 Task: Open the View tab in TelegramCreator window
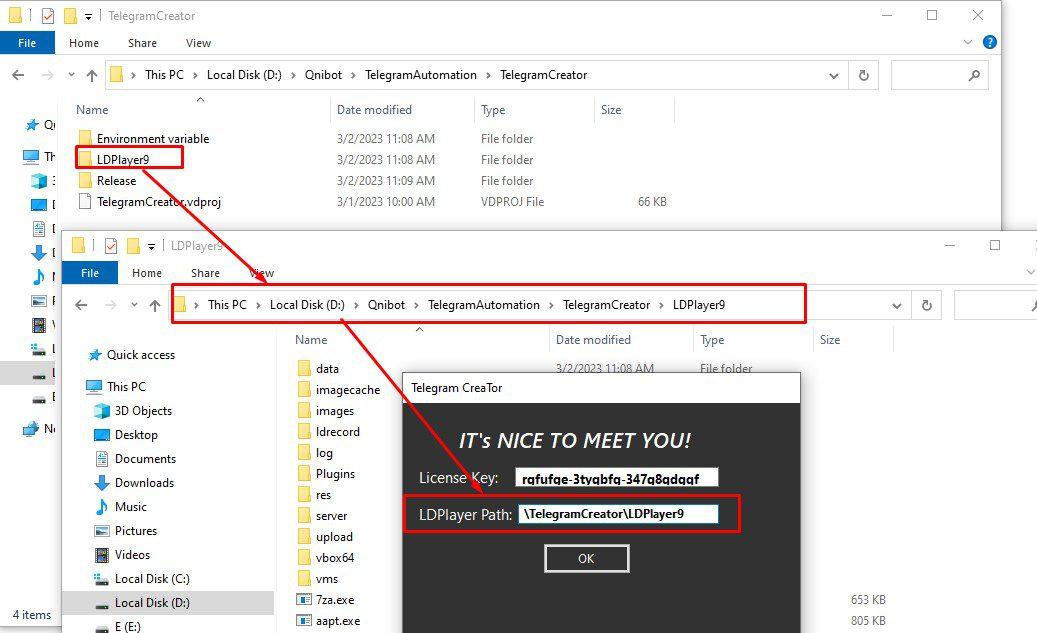(198, 43)
